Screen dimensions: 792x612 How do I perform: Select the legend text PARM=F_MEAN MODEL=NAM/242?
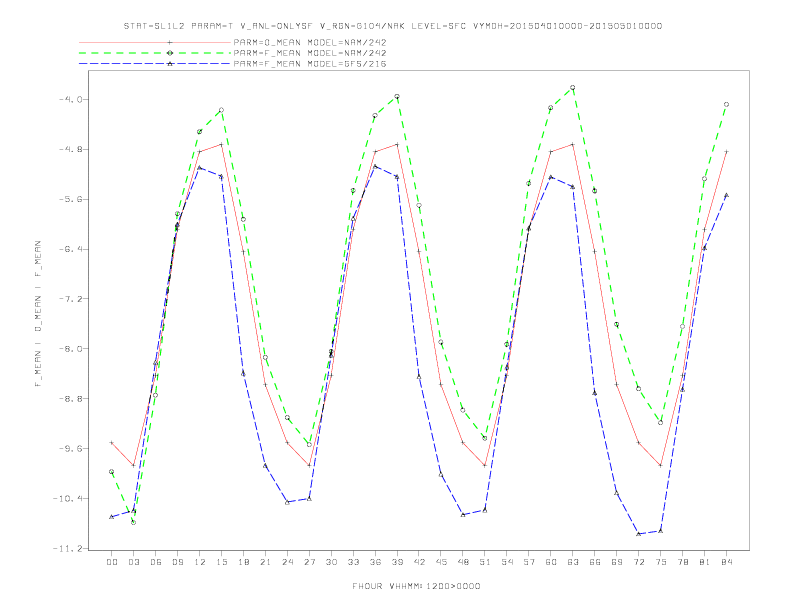click(310, 53)
